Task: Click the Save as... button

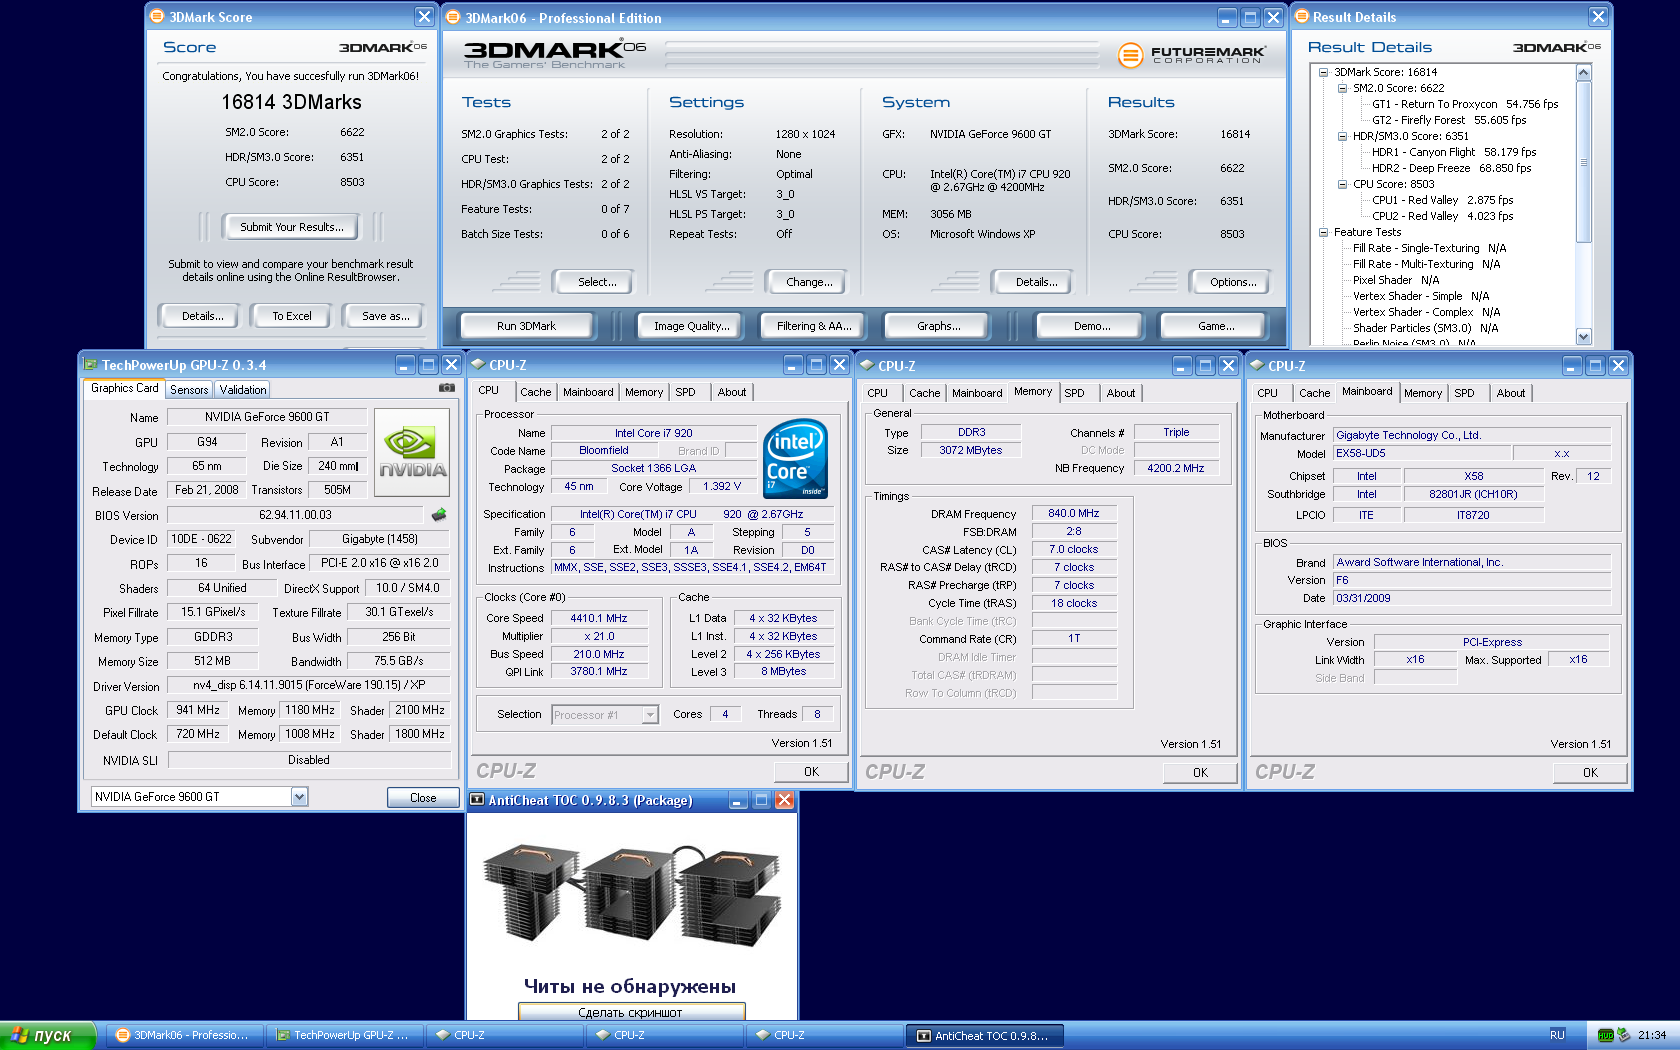Action: (x=385, y=316)
